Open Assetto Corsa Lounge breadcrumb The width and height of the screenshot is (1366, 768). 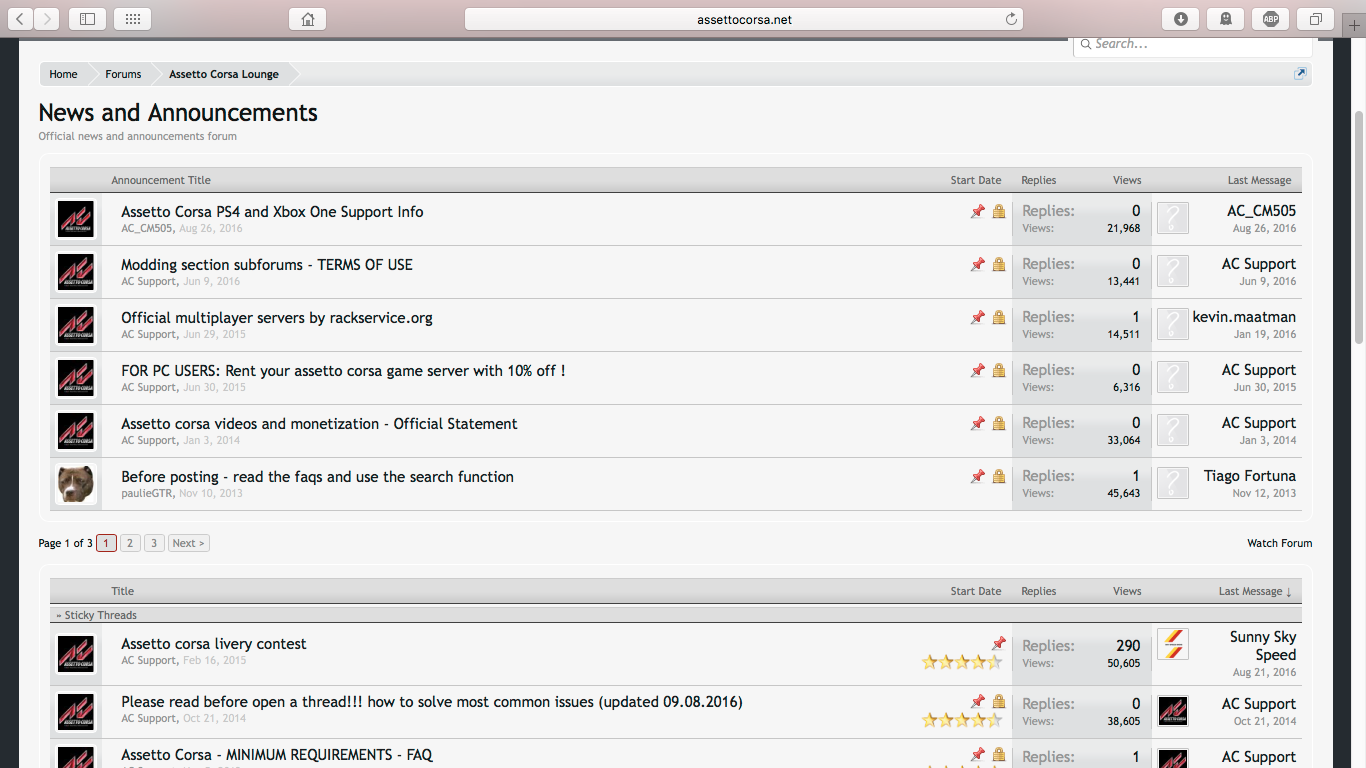point(224,74)
